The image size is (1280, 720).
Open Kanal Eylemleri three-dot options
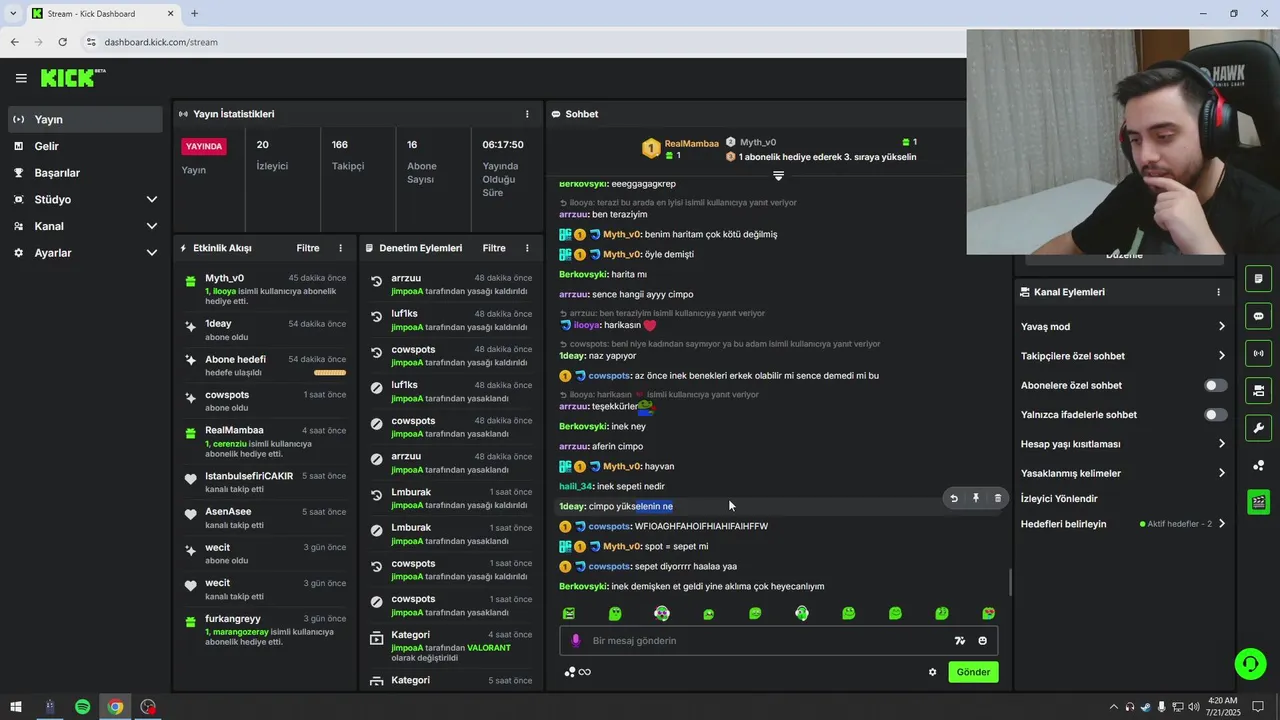click(x=1218, y=292)
